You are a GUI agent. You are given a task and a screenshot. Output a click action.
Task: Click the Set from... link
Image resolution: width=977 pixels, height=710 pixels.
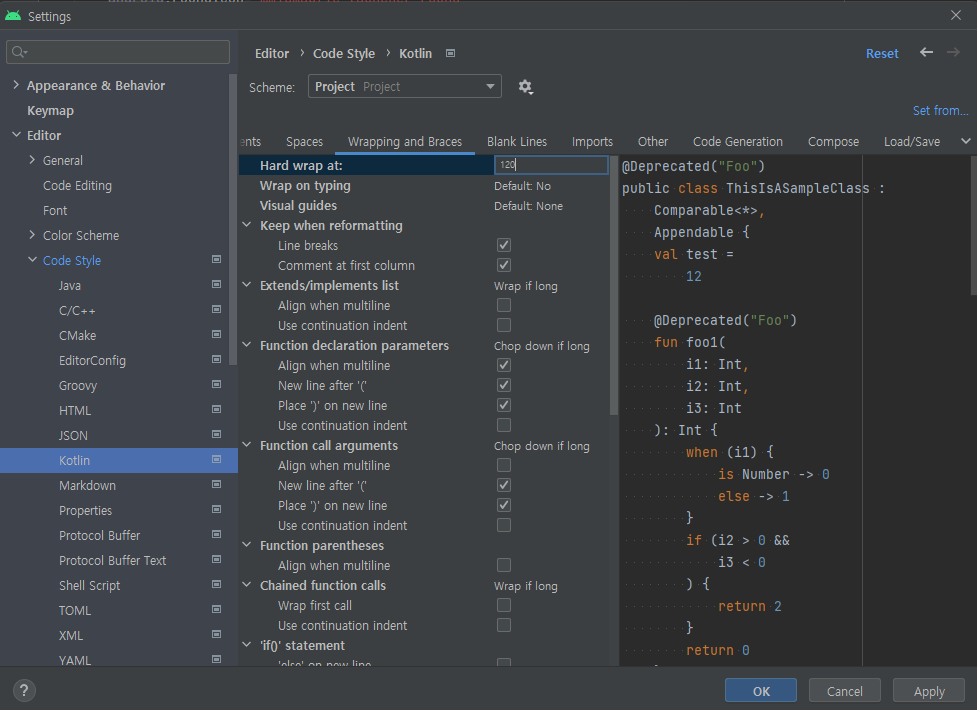(940, 110)
